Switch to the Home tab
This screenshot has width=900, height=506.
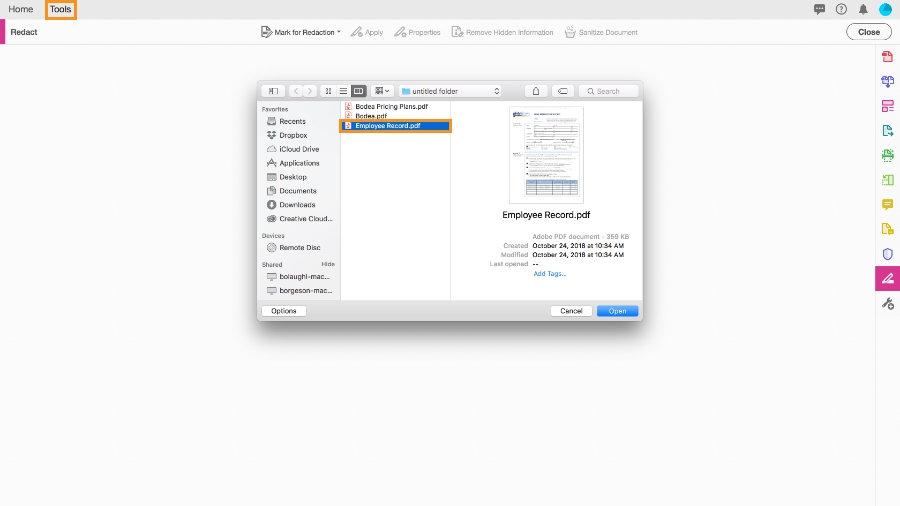(x=21, y=9)
